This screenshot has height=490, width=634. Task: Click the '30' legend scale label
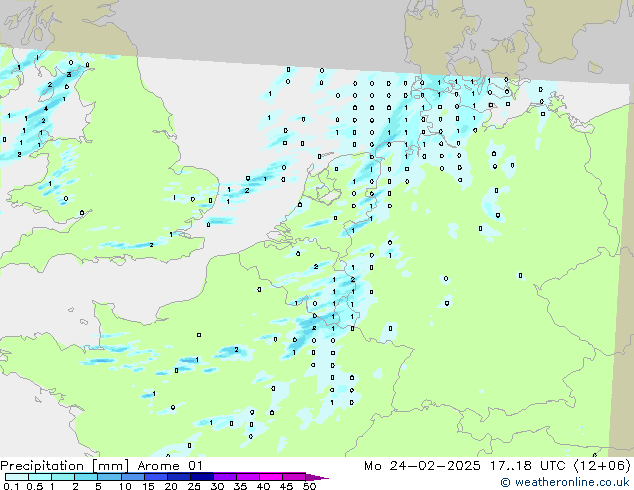coord(217,486)
